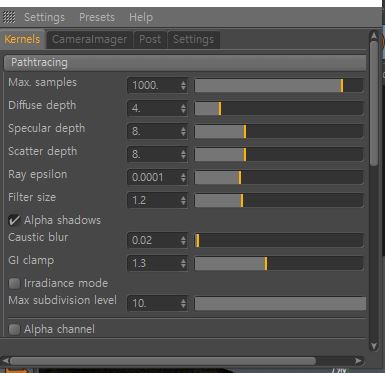Click the vertical scrollbar down arrow

pyautogui.click(x=374, y=346)
